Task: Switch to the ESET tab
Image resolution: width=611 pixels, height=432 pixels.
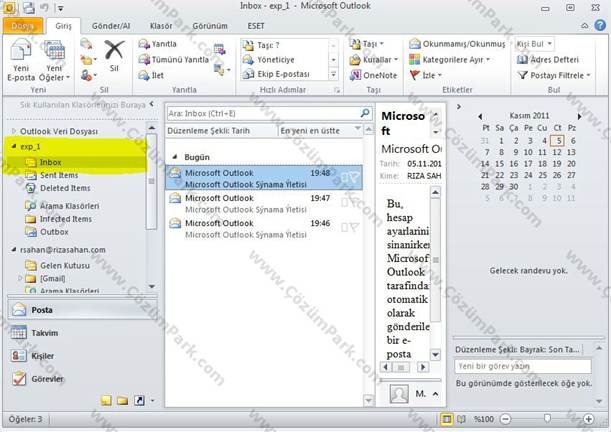Action: pyautogui.click(x=256, y=26)
